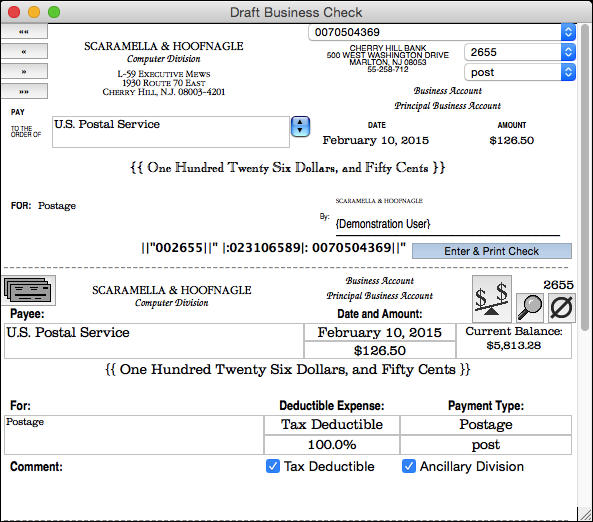This screenshot has height=522, width=593.
Task: Click the Payment Type field Postage
Action: click(486, 425)
